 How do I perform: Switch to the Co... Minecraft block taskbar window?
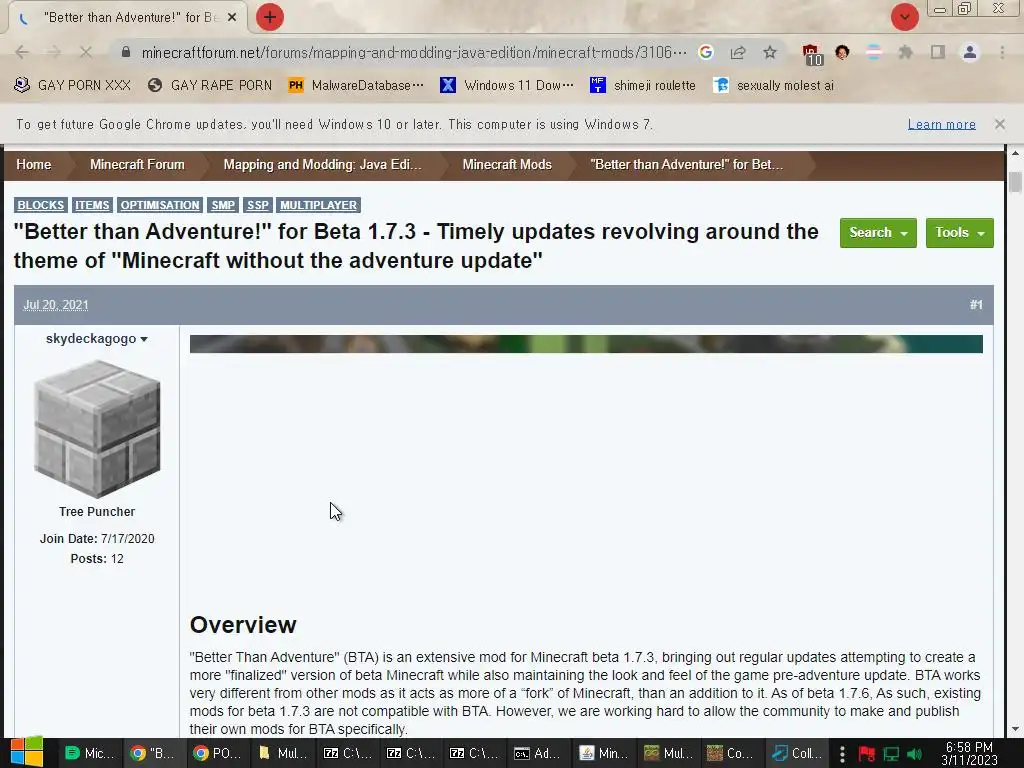[x=730, y=753]
